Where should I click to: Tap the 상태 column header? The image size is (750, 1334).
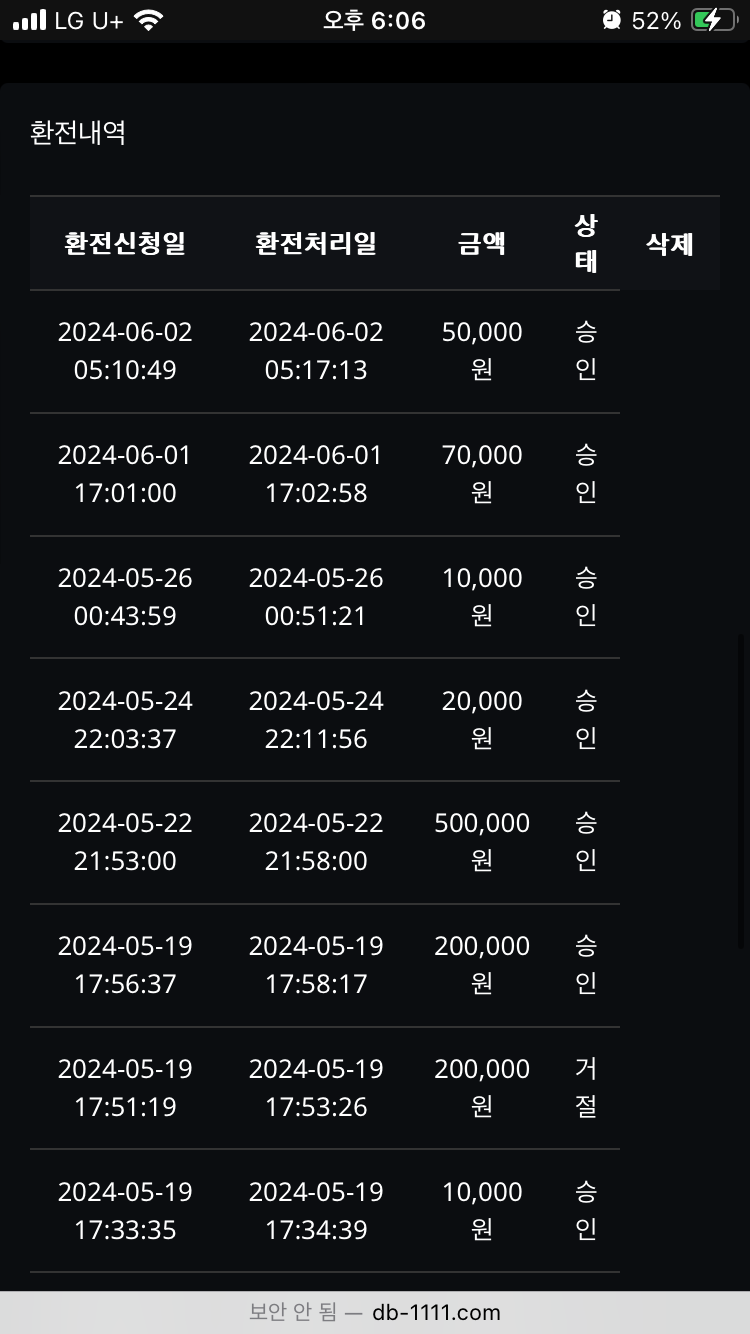[586, 243]
